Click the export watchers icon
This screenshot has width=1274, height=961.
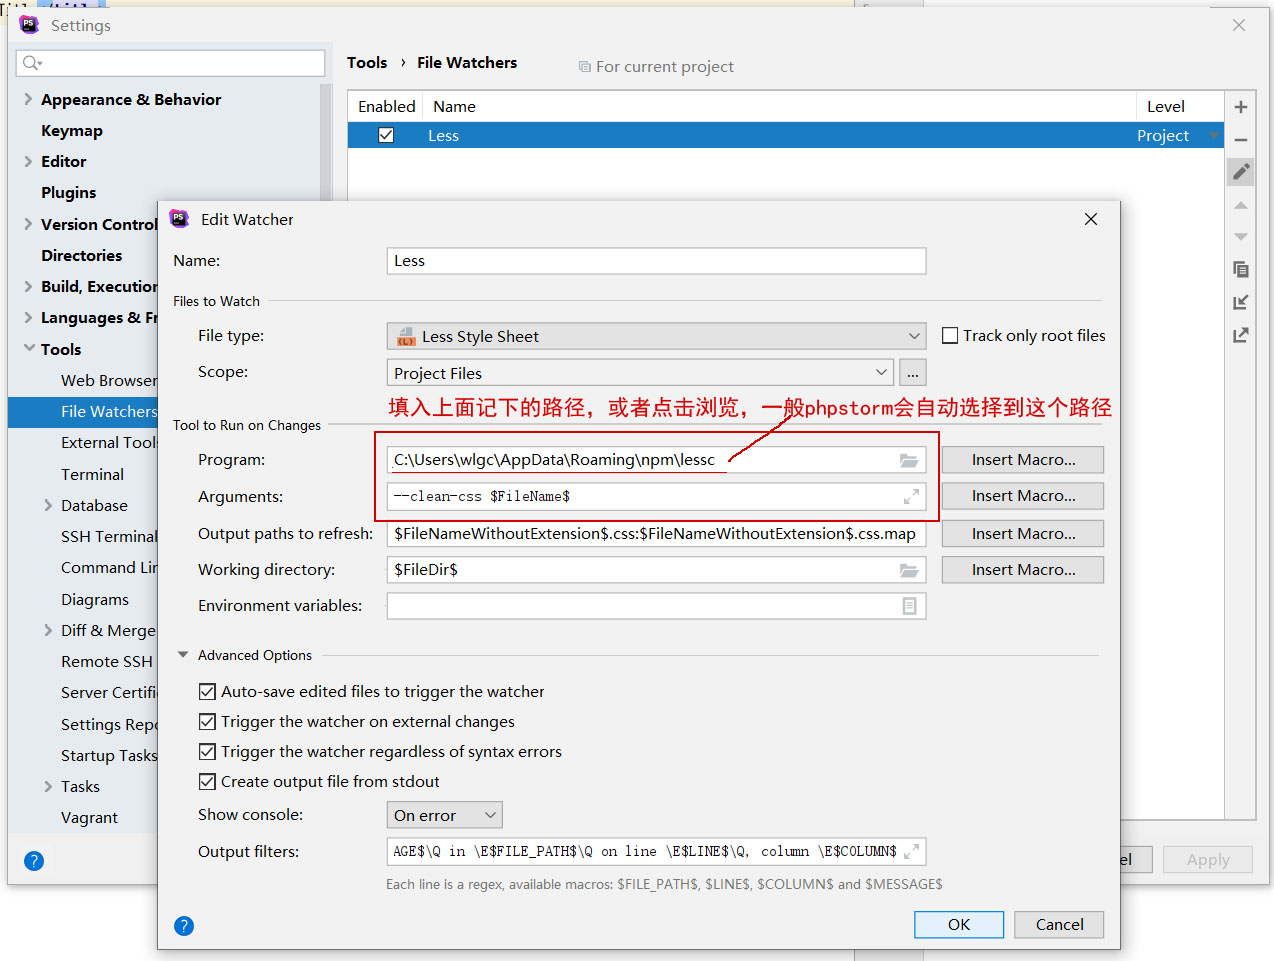point(1240,335)
